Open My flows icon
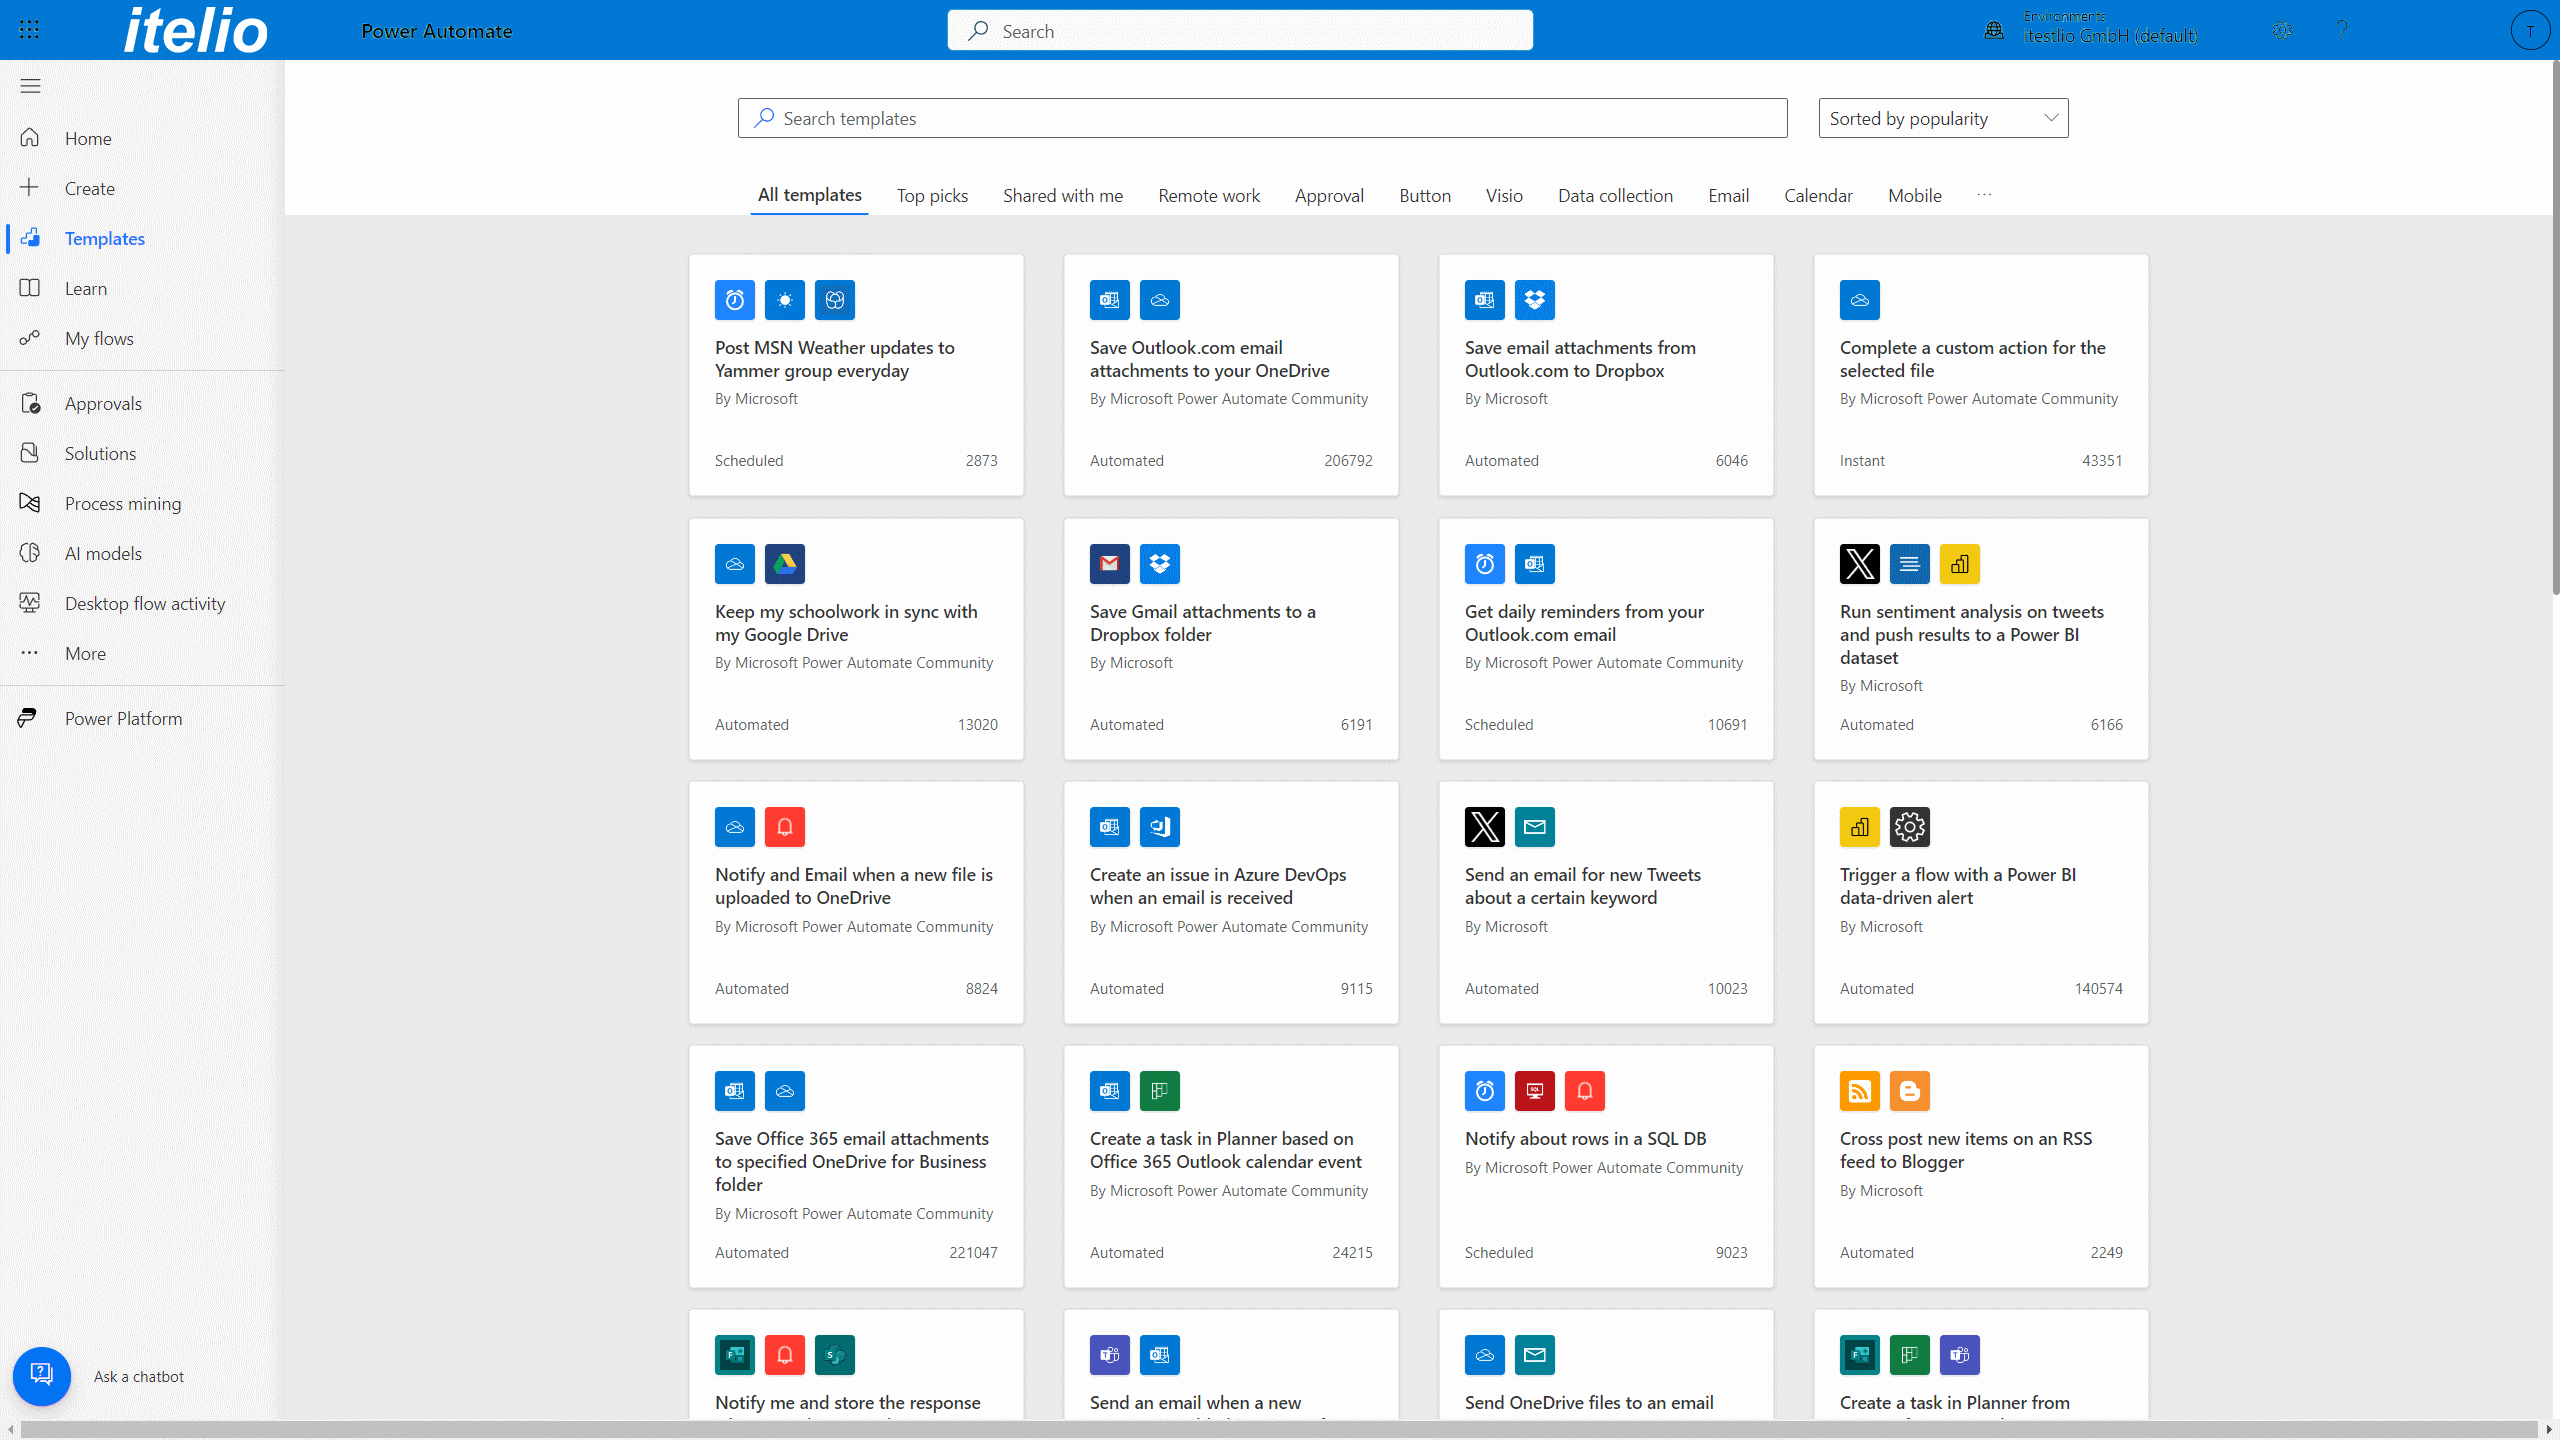2560x1440 pixels. point(30,338)
